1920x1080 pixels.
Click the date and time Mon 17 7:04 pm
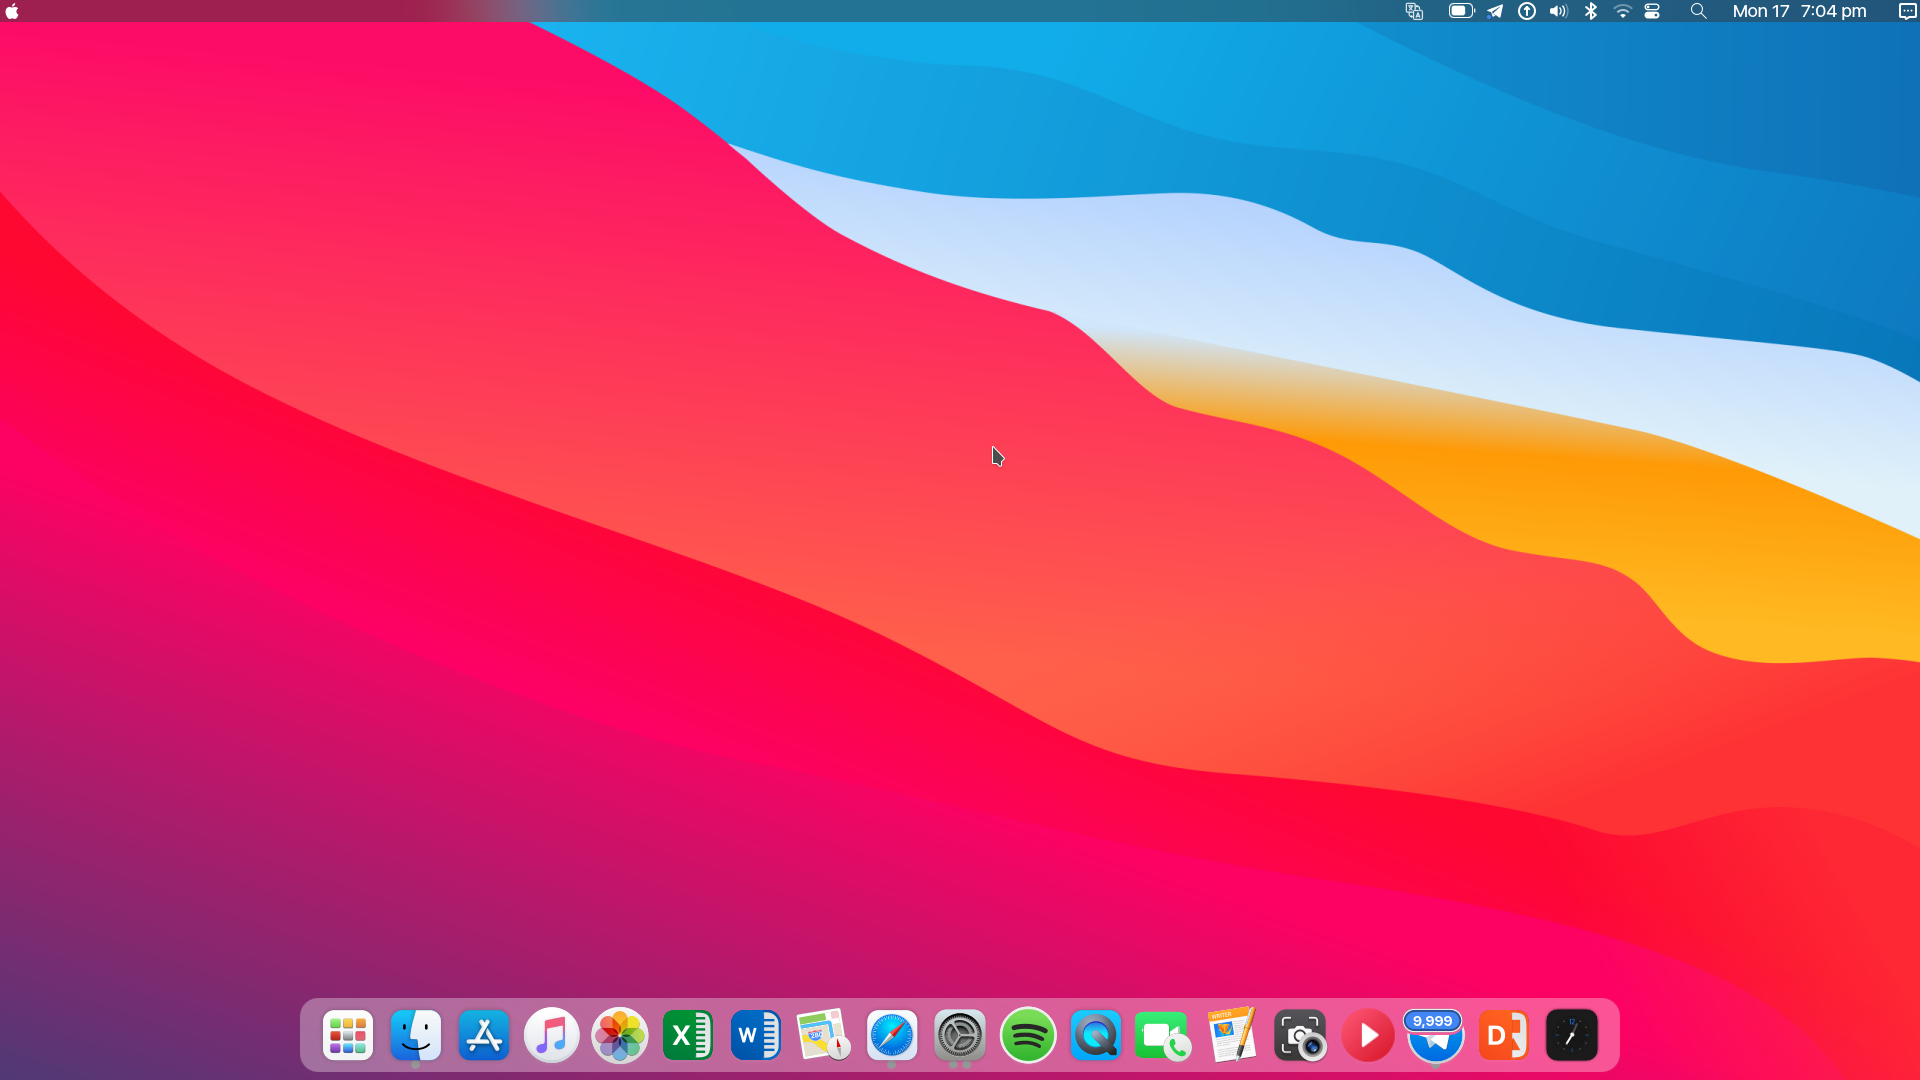coord(1799,11)
